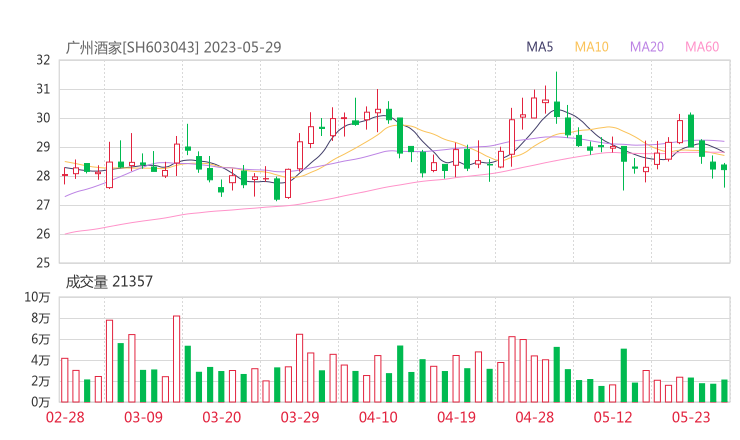Click the 03-29 date axis label
The image size is (740, 440).
click(300, 417)
